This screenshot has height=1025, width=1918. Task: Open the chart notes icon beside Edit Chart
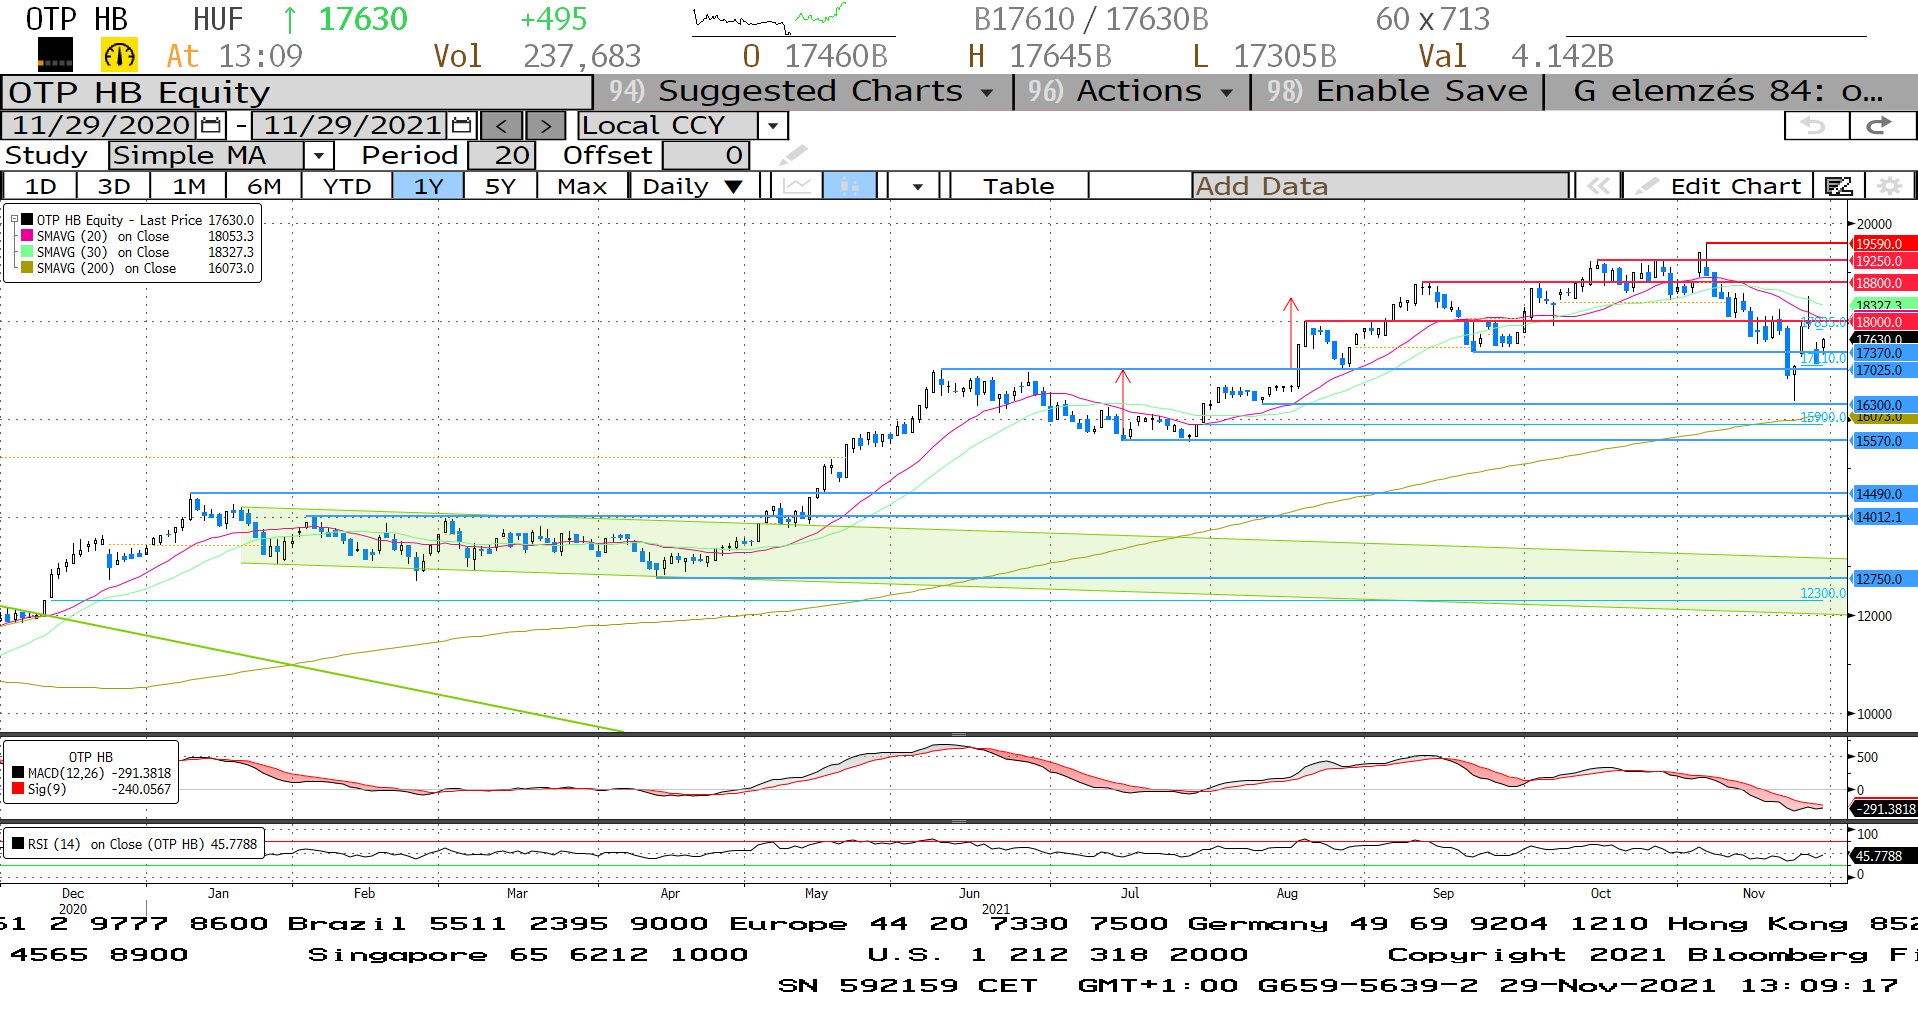pos(1838,186)
